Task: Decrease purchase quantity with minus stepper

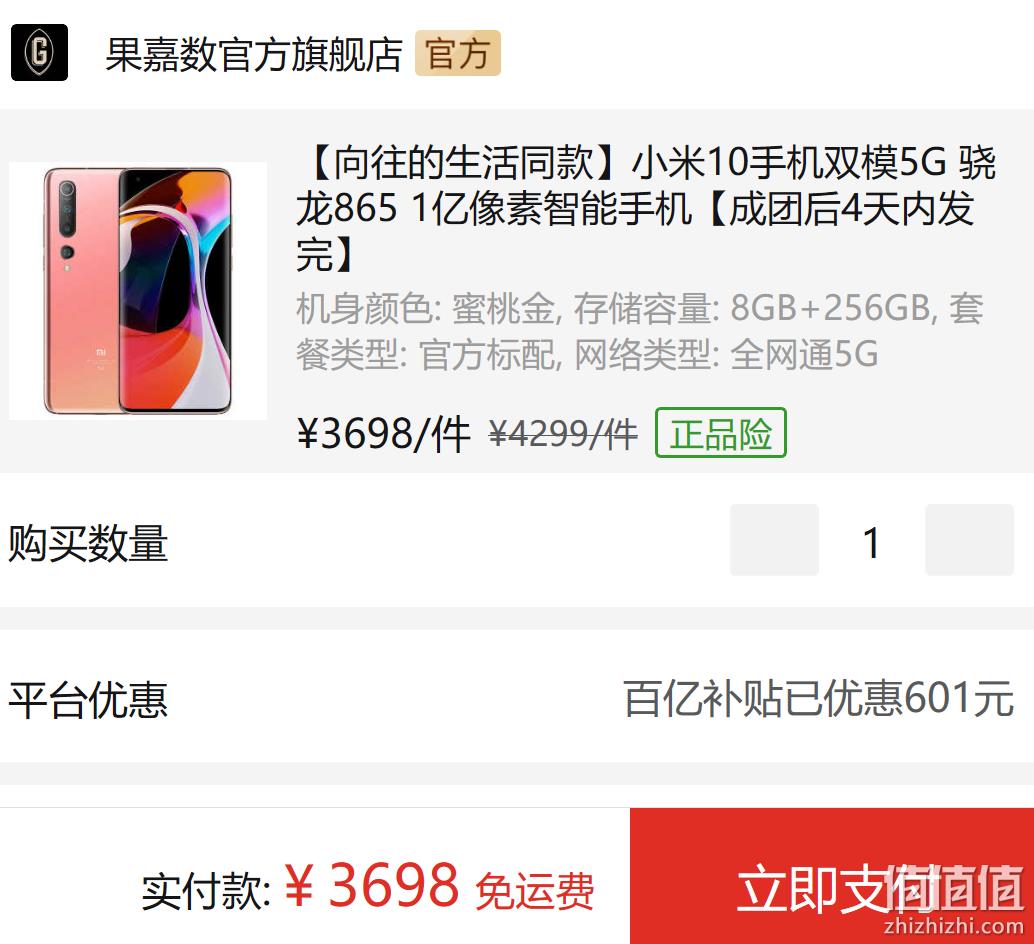Action: tap(774, 540)
